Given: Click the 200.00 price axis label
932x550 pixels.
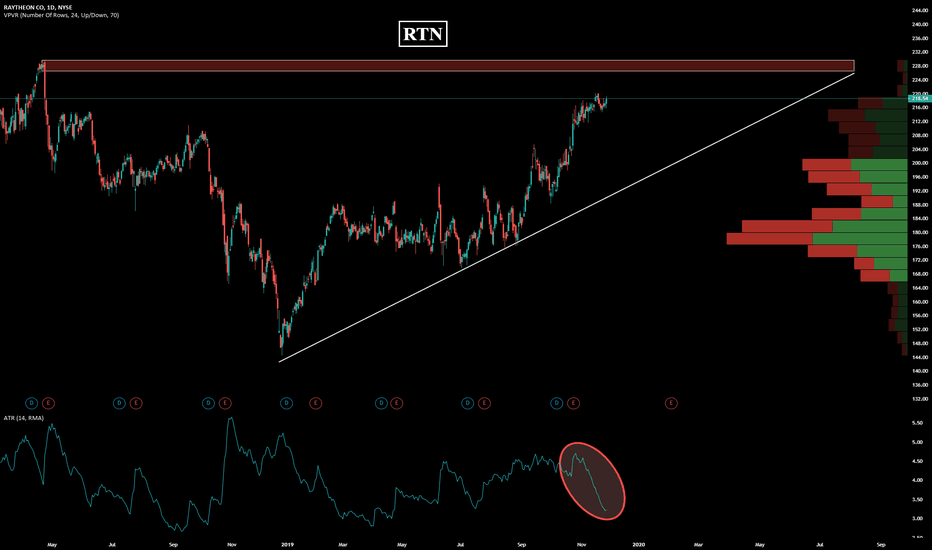Looking at the screenshot, I should [920, 163].
